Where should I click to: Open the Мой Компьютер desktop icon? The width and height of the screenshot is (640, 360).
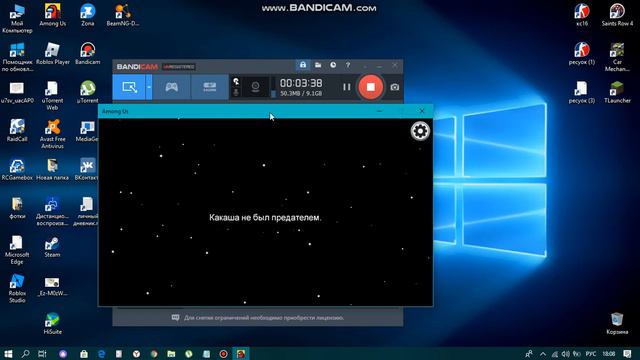[x=17, y=19]
